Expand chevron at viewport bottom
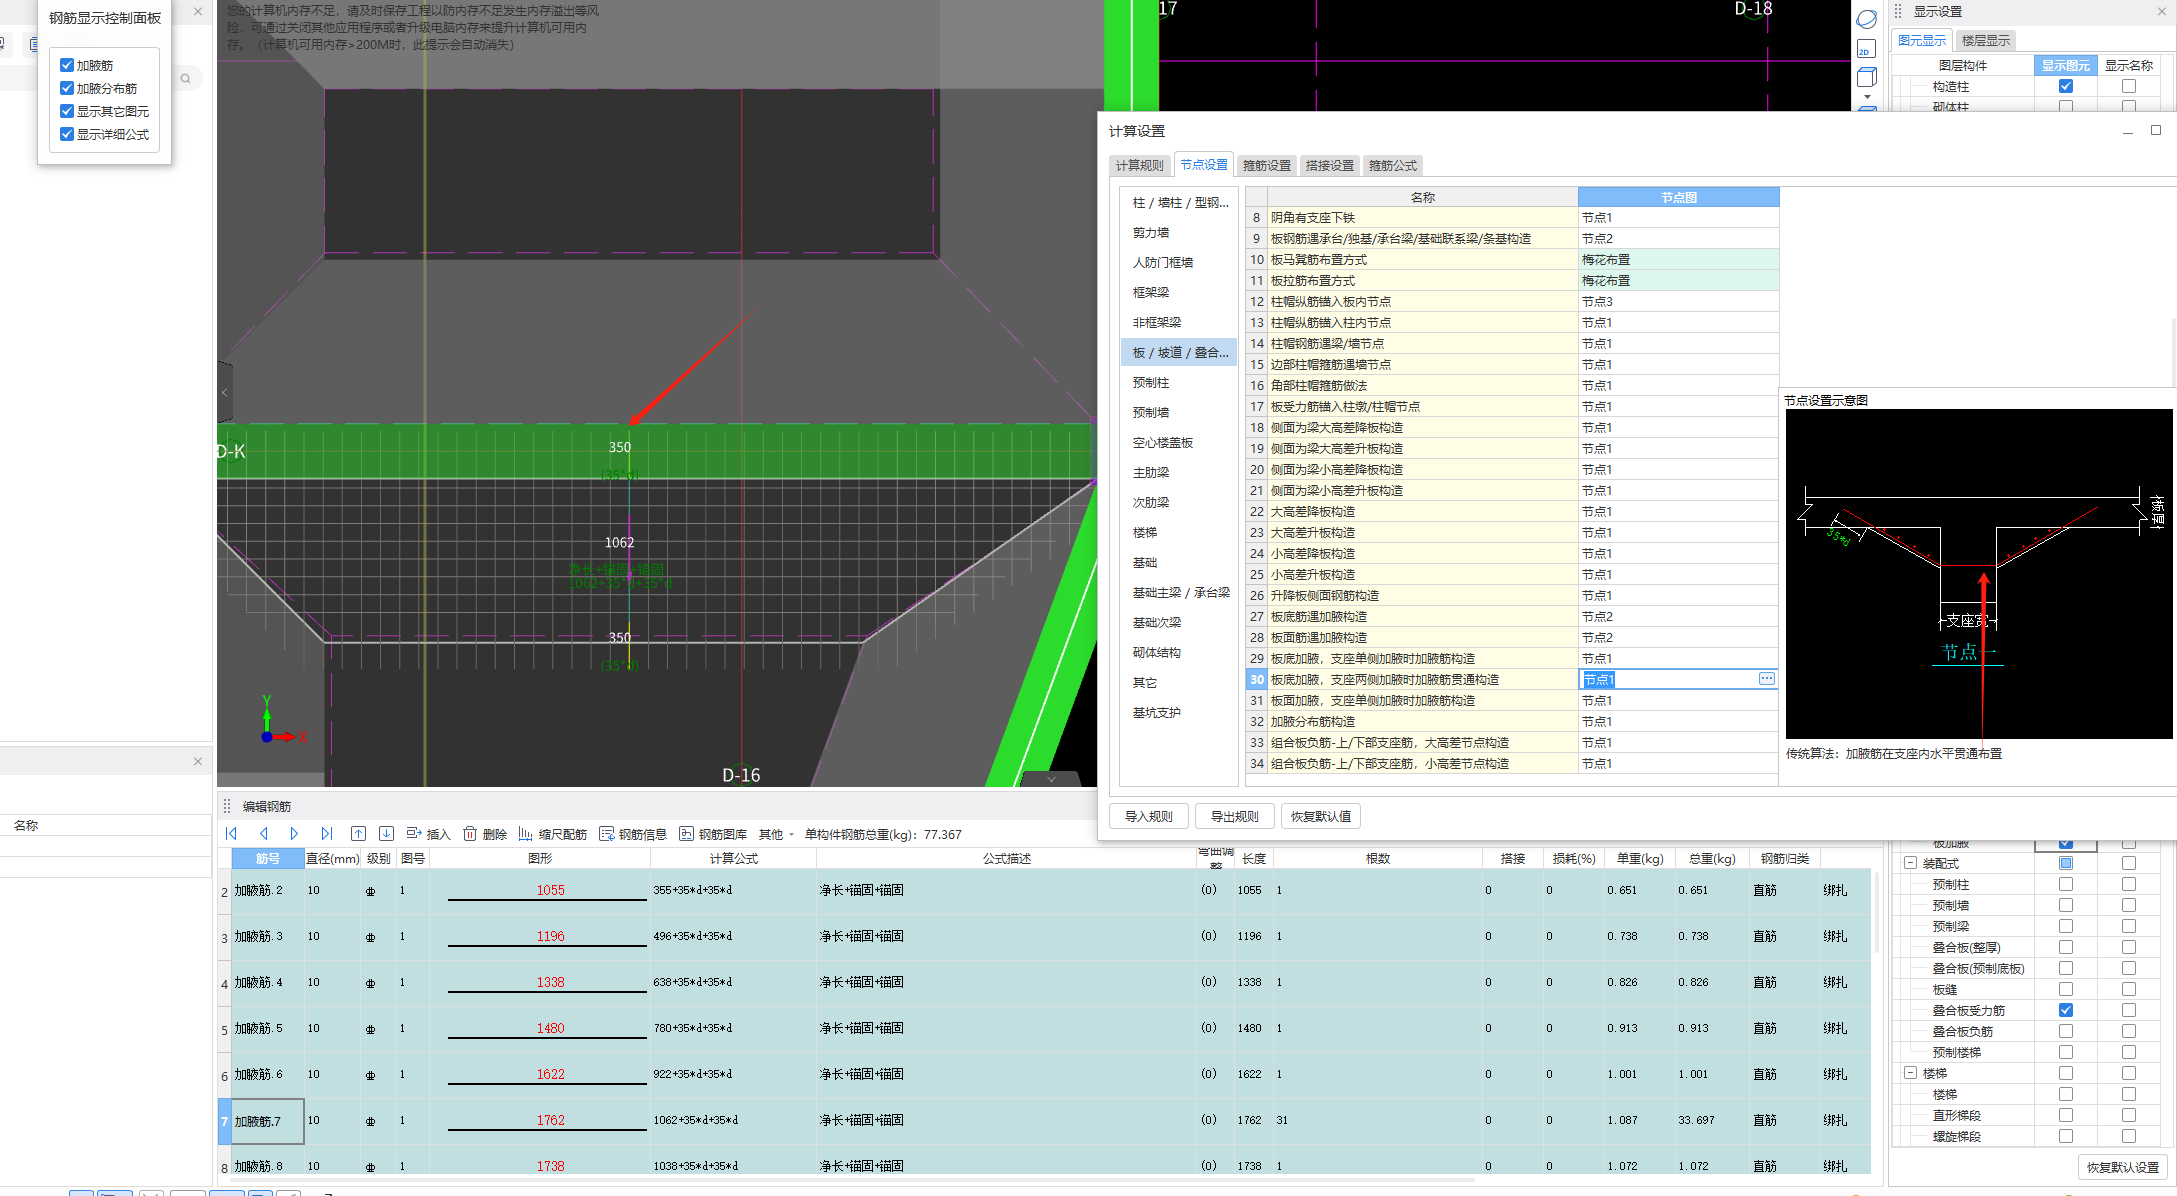The width and height of the screenshot is (2177, 1196). point(1051,779)
